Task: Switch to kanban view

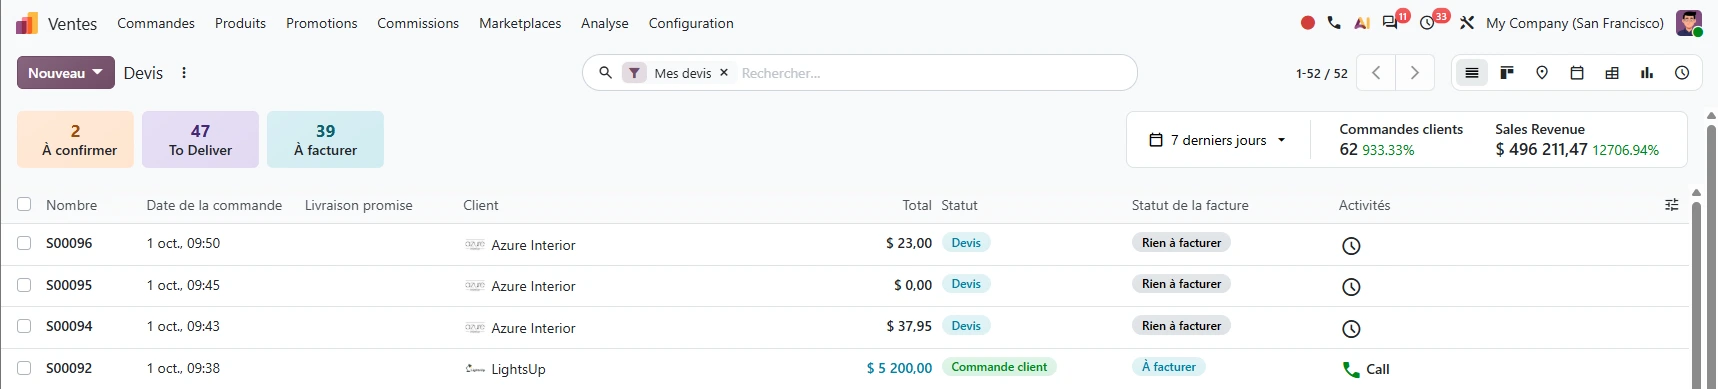Action: pos(1507,73)
